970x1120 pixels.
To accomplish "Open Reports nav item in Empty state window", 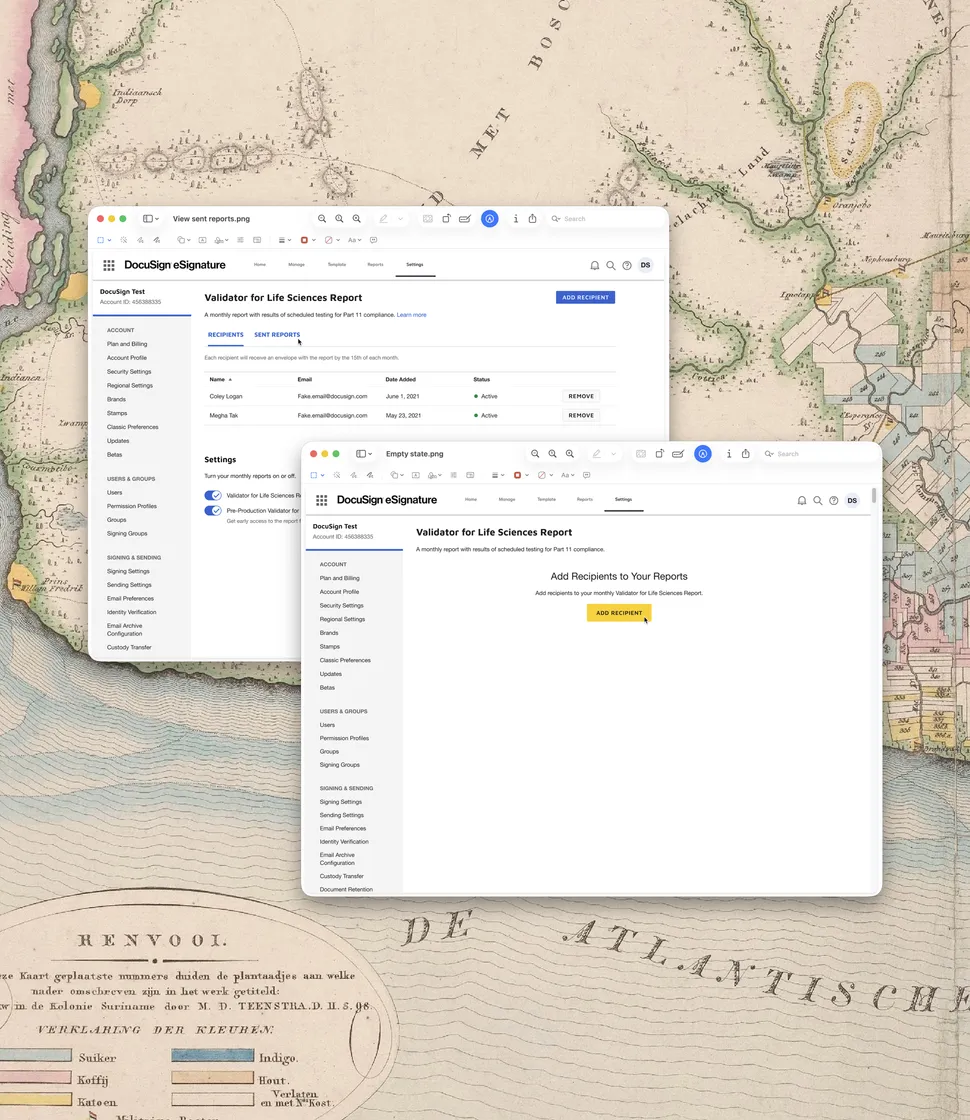I will (x=584, y=499).
